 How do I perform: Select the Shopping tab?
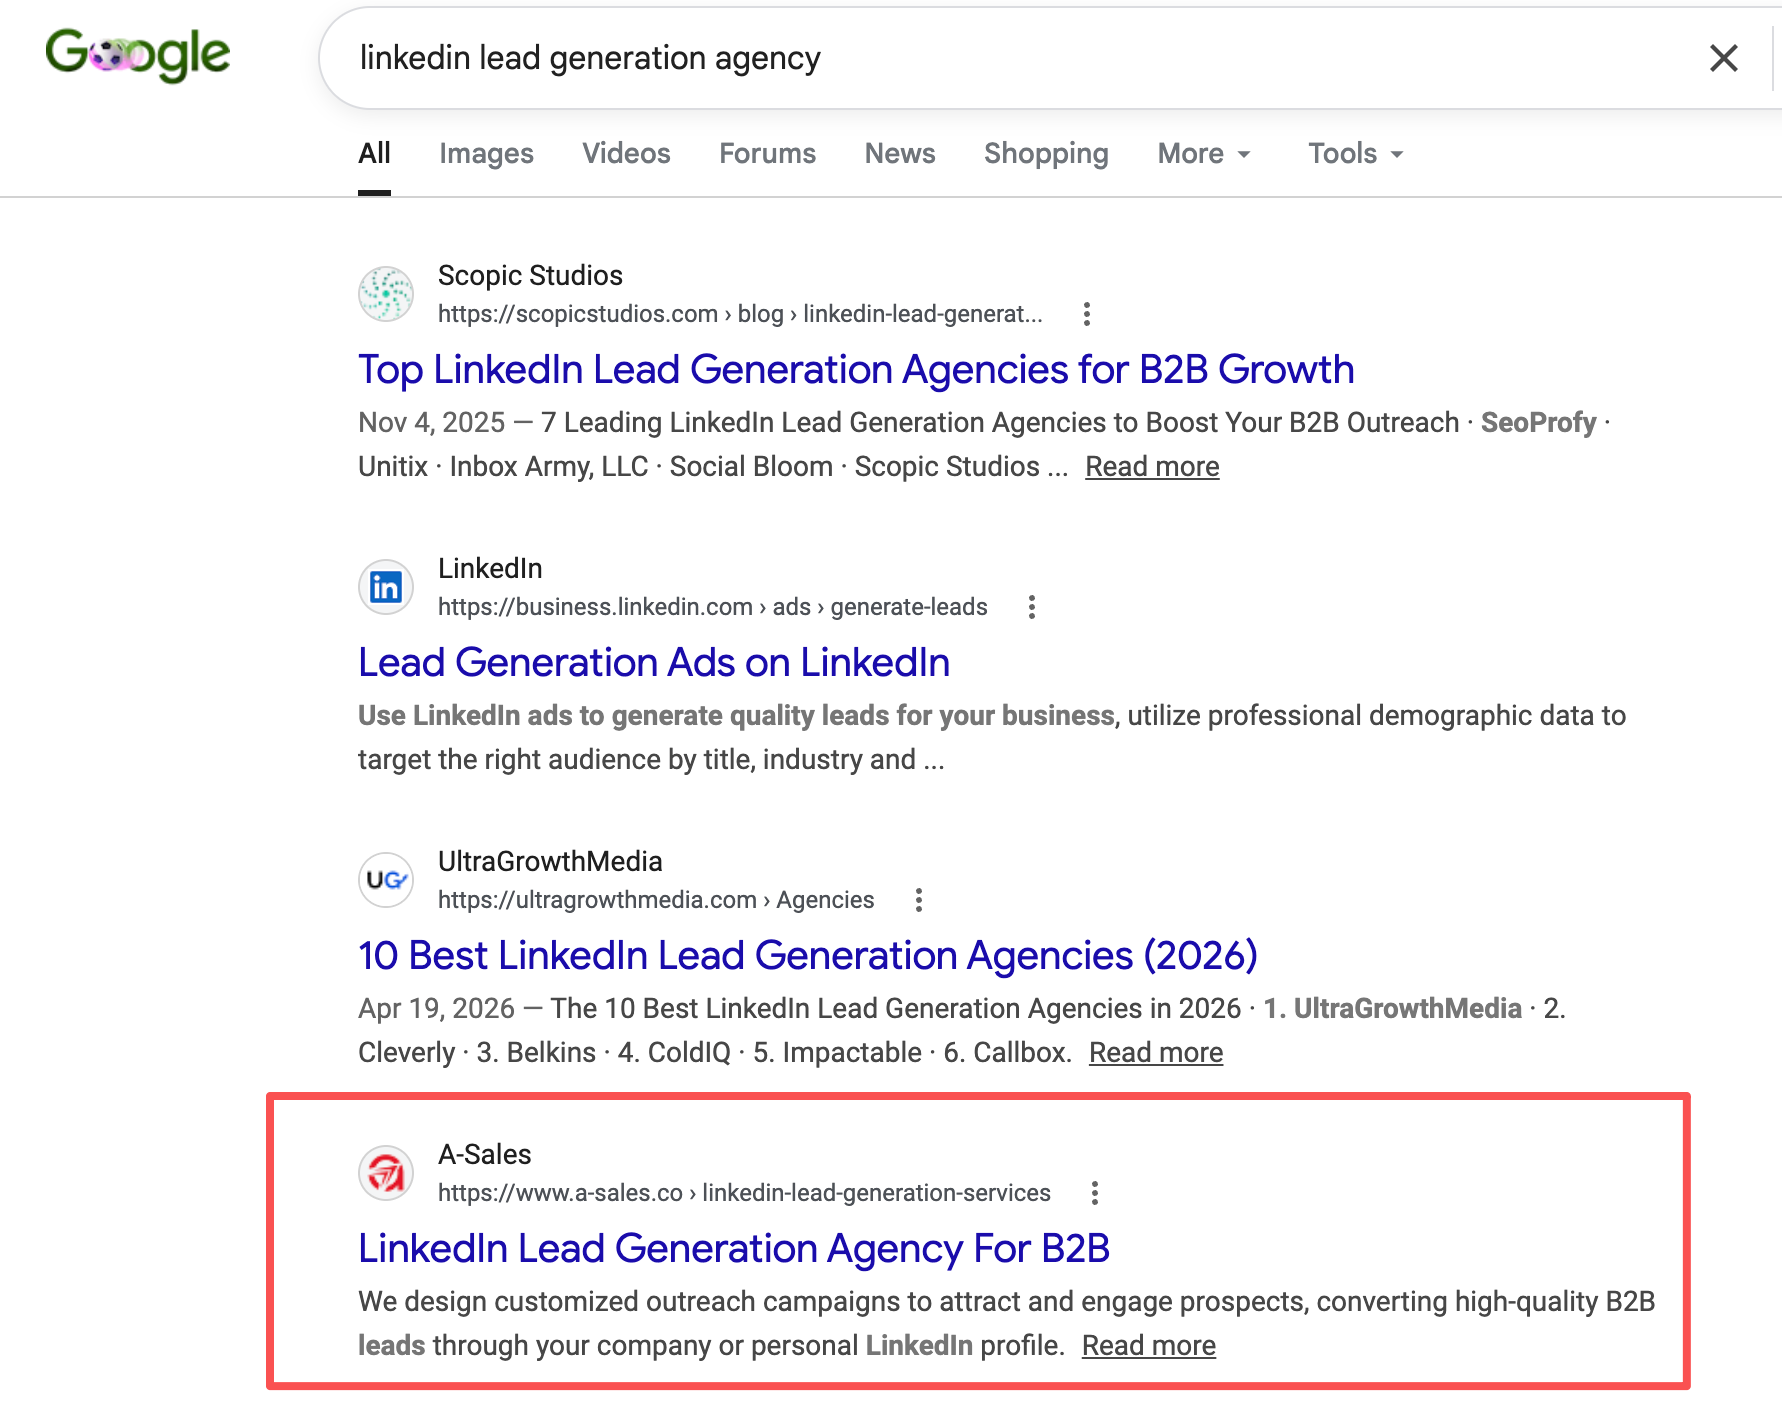pos(1046,153)
